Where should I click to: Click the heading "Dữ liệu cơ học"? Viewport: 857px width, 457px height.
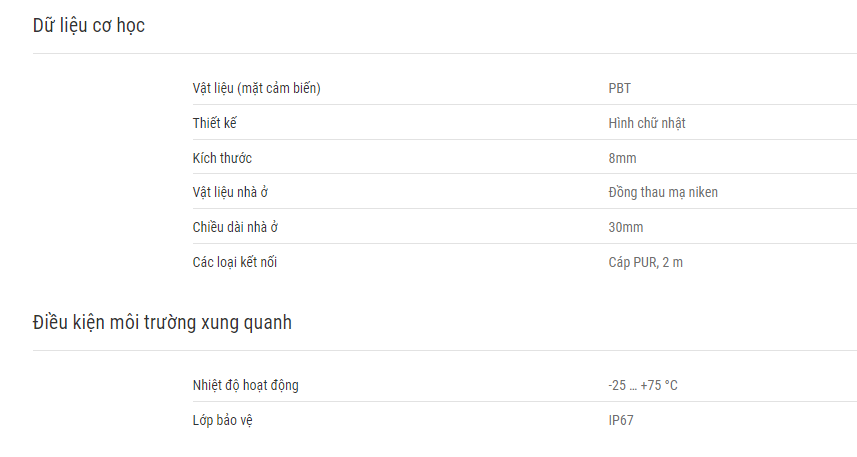(x=89, y=26)
